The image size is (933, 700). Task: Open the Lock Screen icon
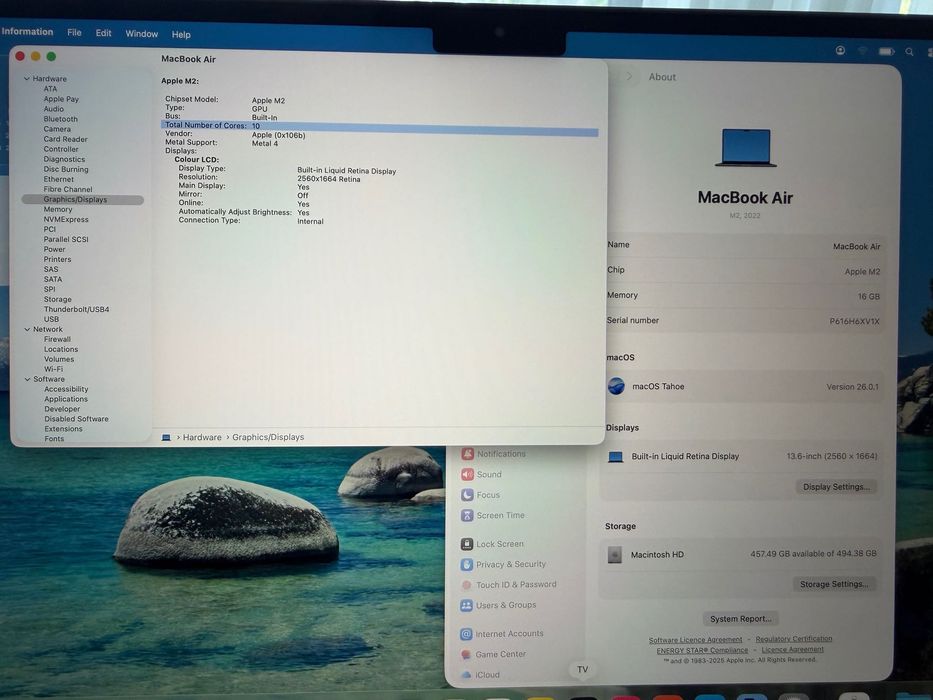coord(467,544)
